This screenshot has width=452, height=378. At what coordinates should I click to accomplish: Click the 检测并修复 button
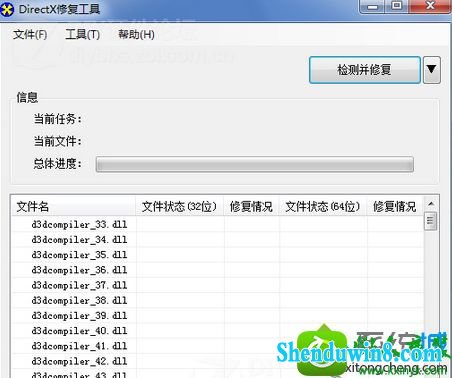point(364,70)
